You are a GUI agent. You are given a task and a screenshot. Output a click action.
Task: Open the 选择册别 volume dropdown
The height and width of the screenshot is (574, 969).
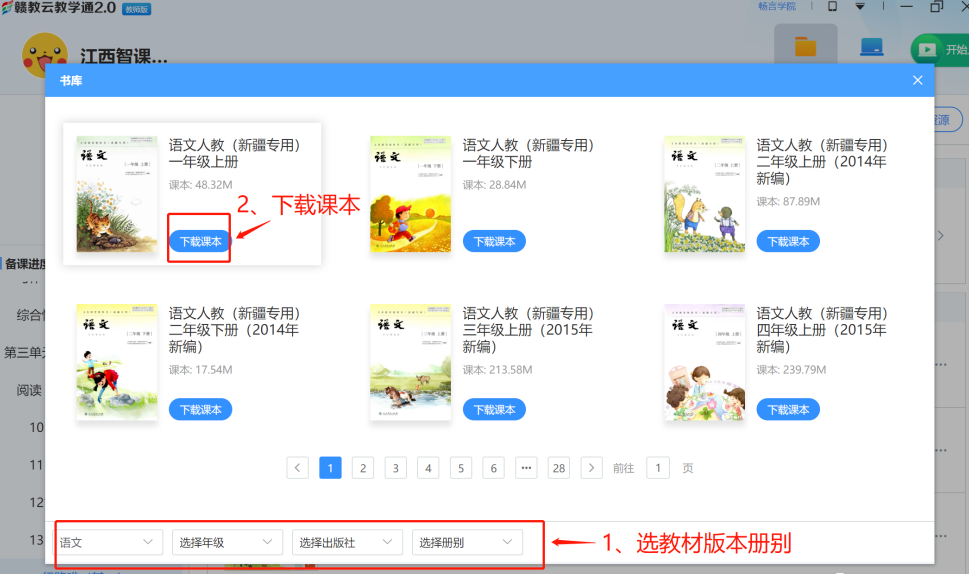point(467,542)
